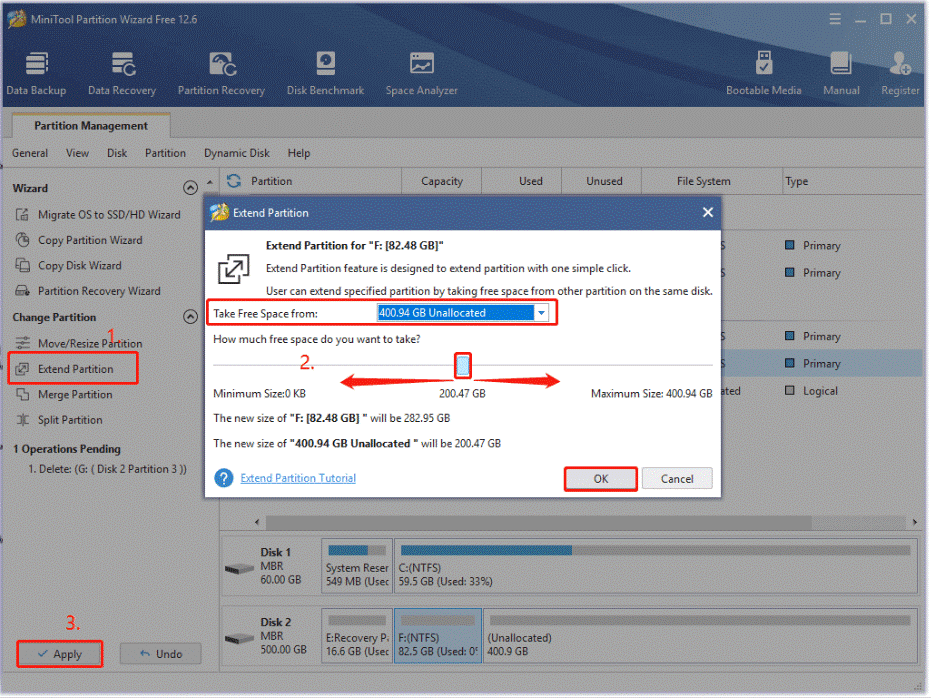Viewport: 931px width, 698px height.
Task: Open the Dynamic Disk menu
Action: [236, 153]
